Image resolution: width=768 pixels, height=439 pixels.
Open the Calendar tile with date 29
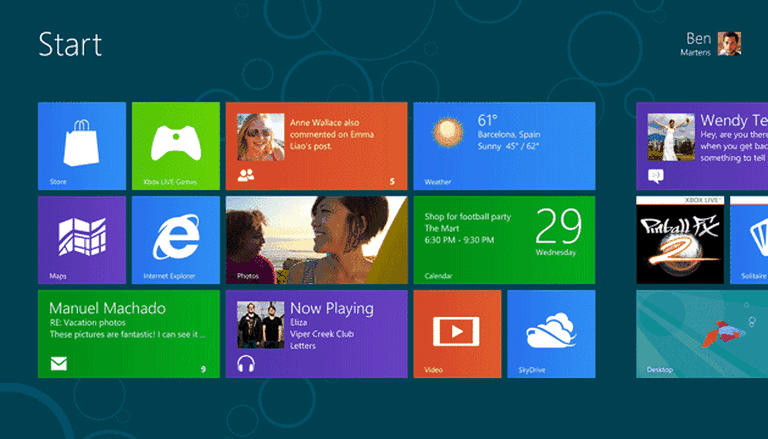[504, 240]
